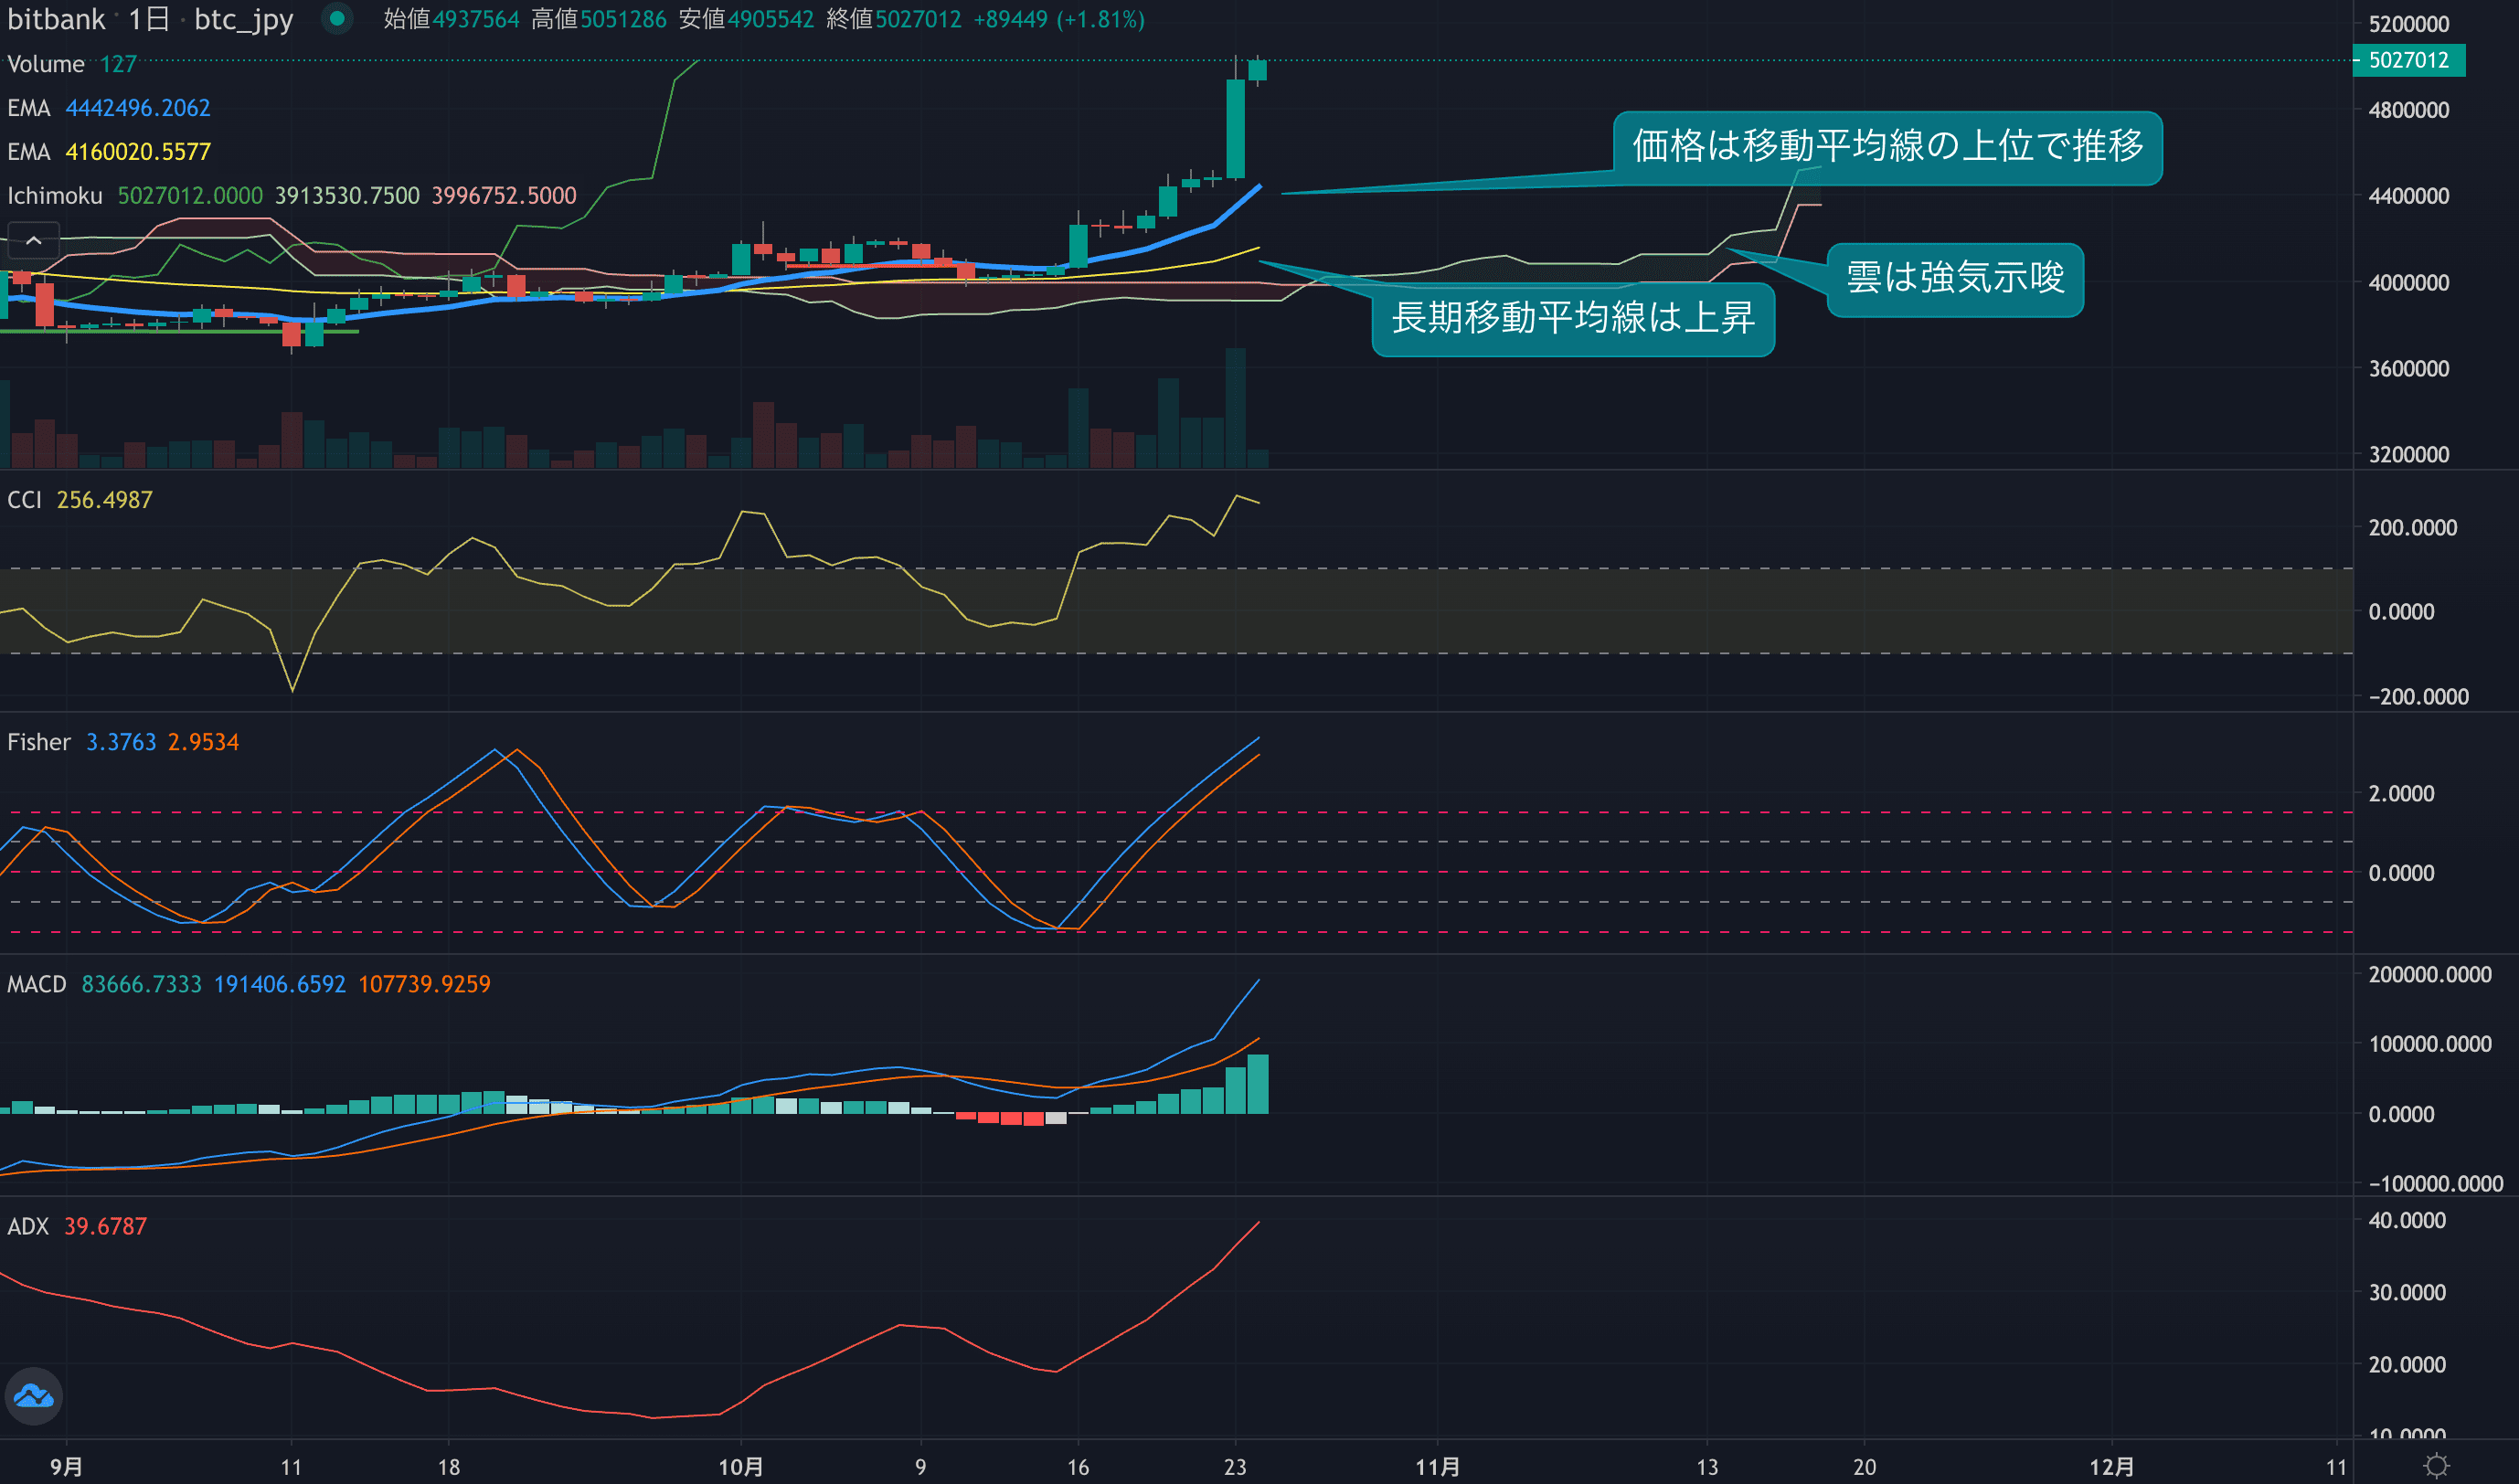The height and width of the screenshot is (1484, 2519).
Task: Select the Fisher indicator legend label
Action: pyautogui.click(x=39, y=742)
